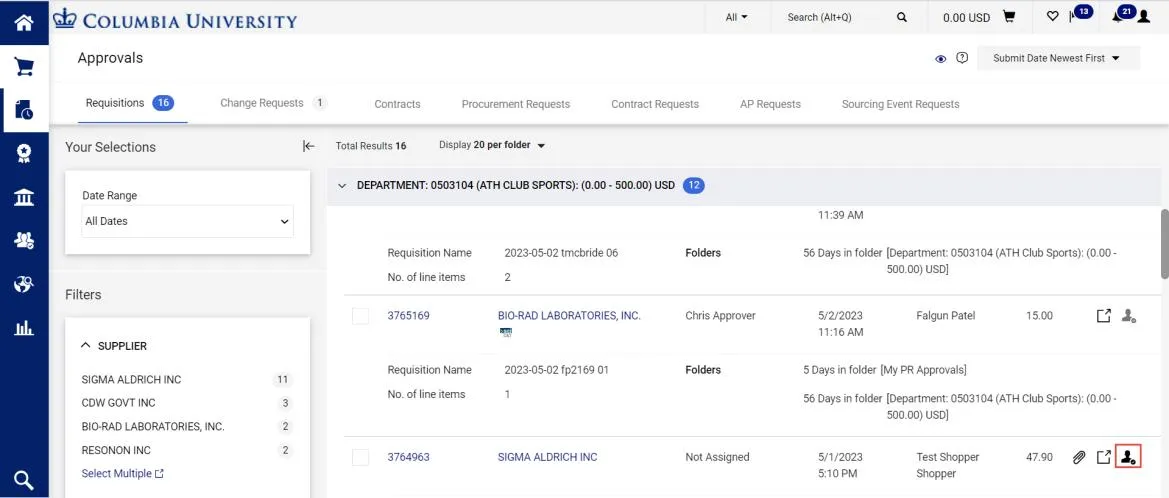
Task: Click attachment paperclip for requisition 3764963
Action: (x=1079, y=457)
